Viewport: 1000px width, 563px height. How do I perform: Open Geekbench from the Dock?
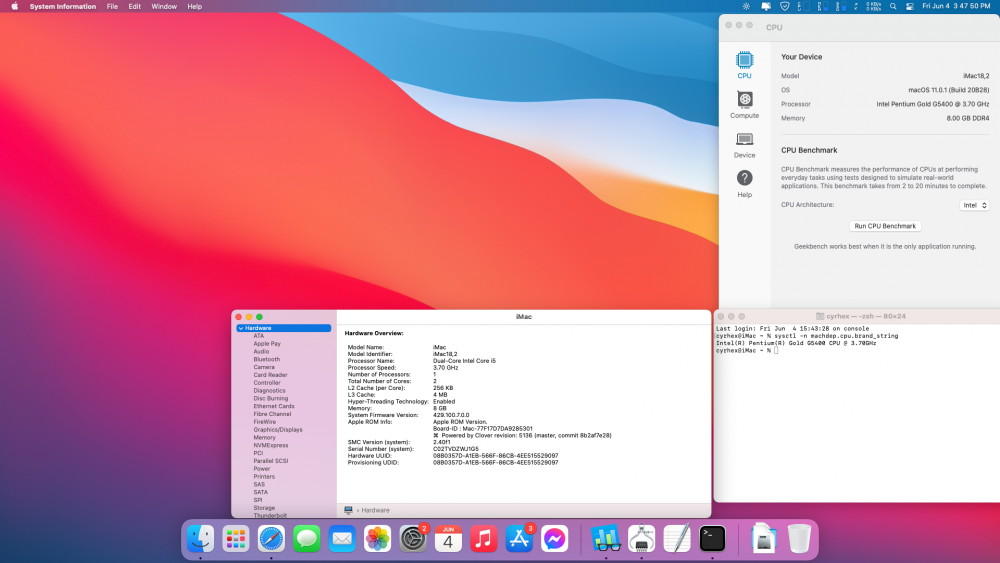tap(605, 539)
